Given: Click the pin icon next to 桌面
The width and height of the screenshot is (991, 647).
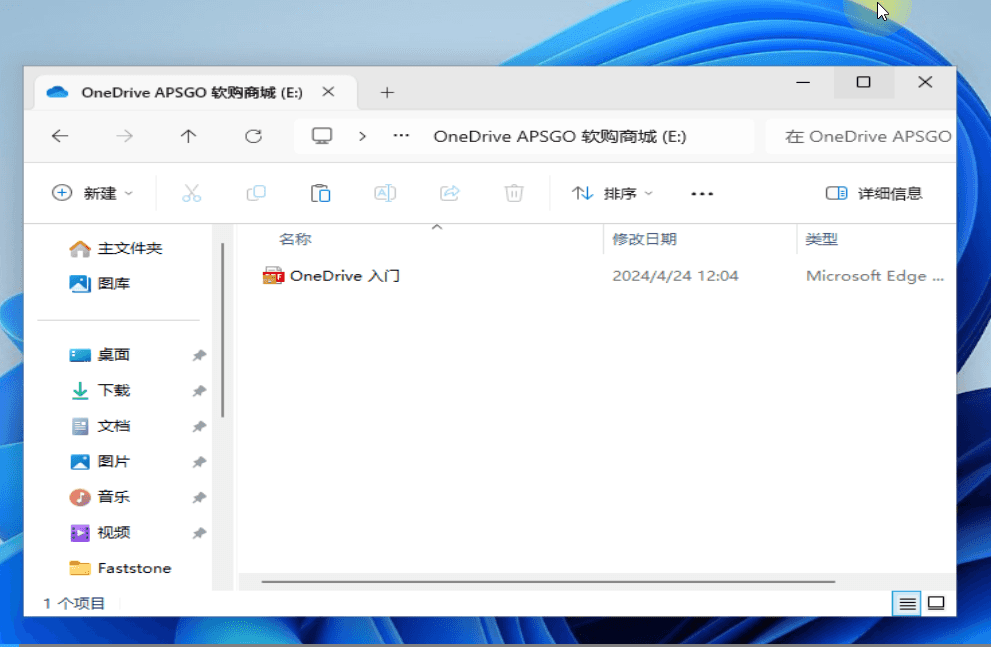Looking at the screenshot, I should tap(199, 355).
